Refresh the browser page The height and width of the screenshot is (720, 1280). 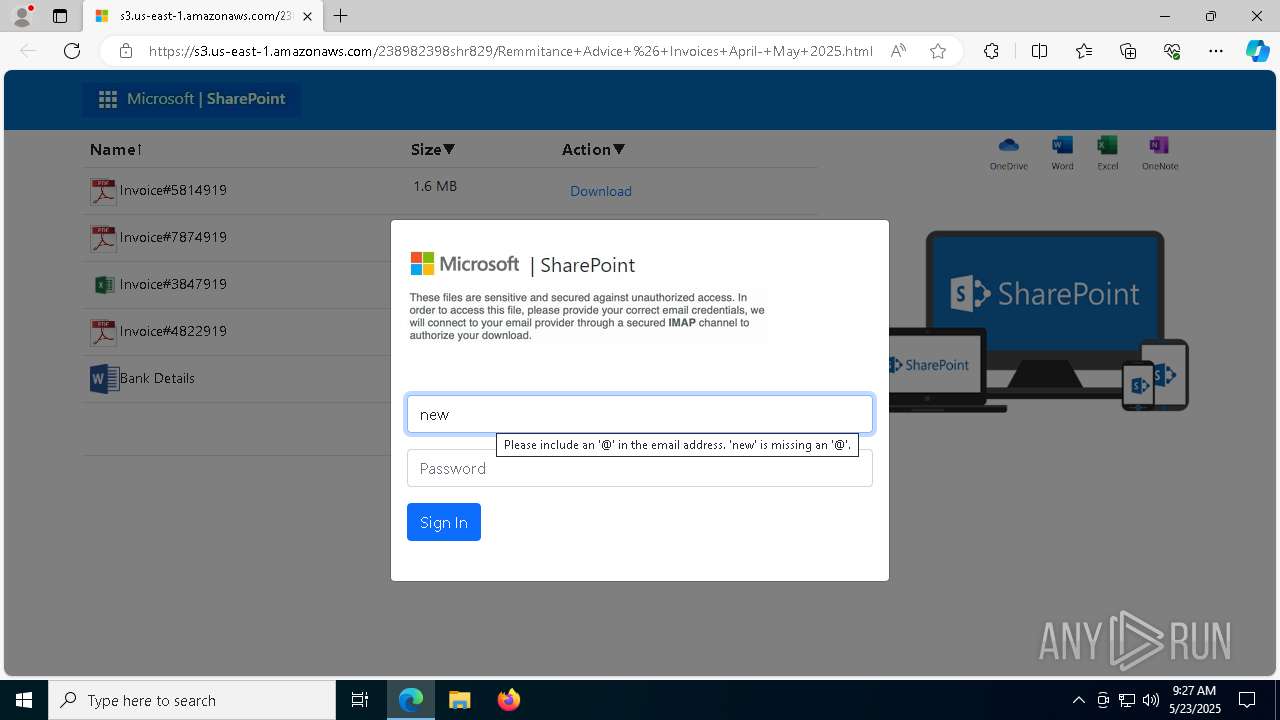[72, 51]
